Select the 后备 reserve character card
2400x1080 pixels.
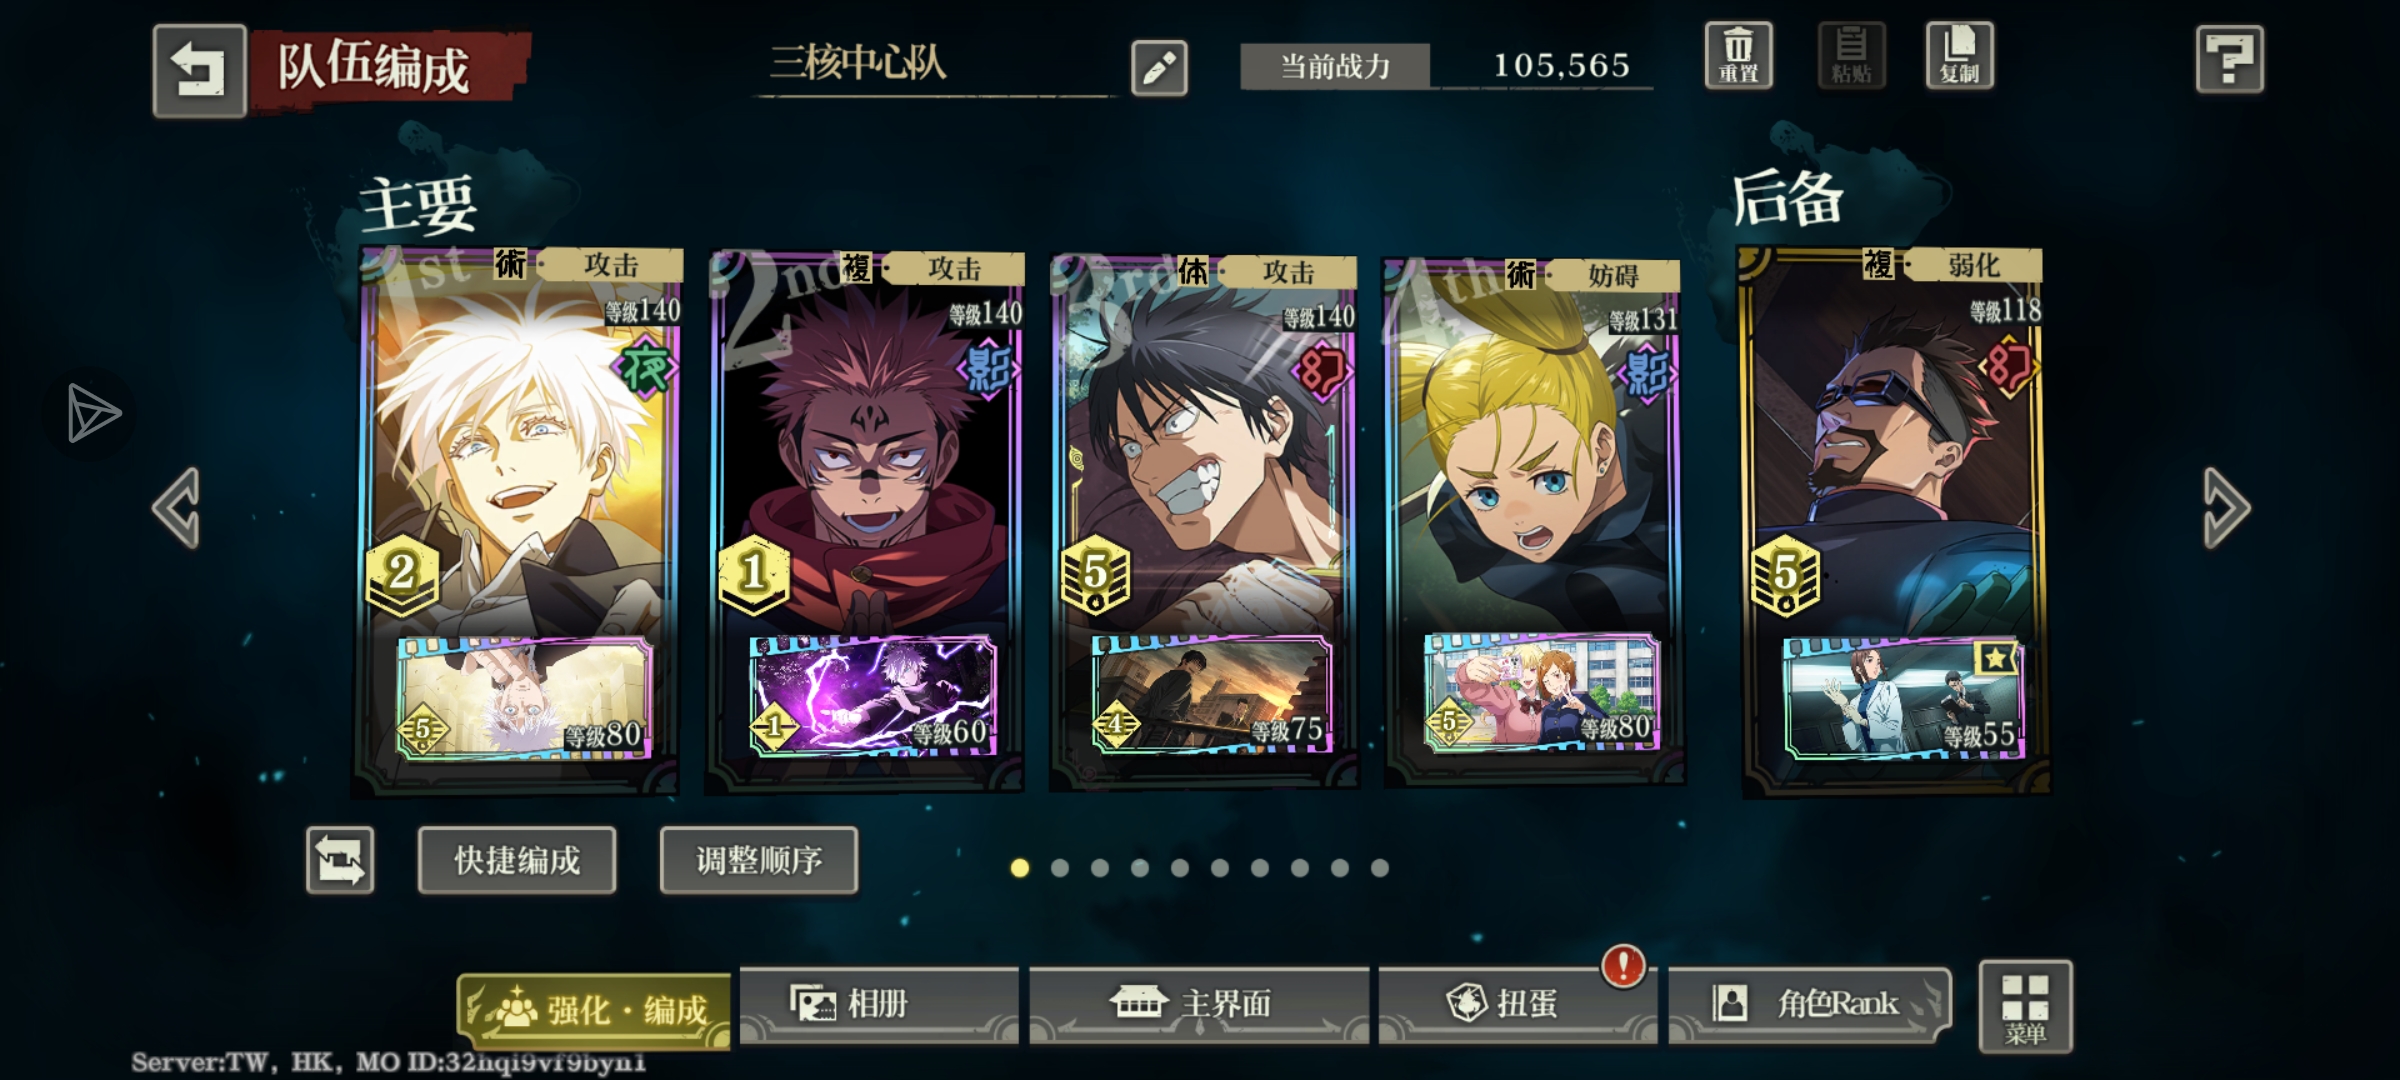(x=1892, y=520)
